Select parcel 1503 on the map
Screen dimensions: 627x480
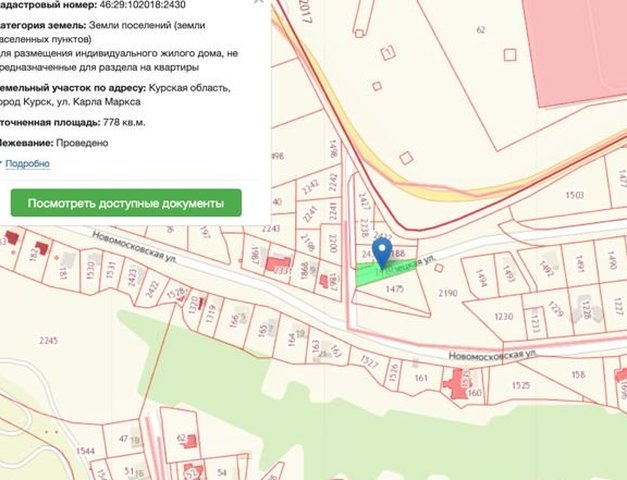click(x=575, y=195)
